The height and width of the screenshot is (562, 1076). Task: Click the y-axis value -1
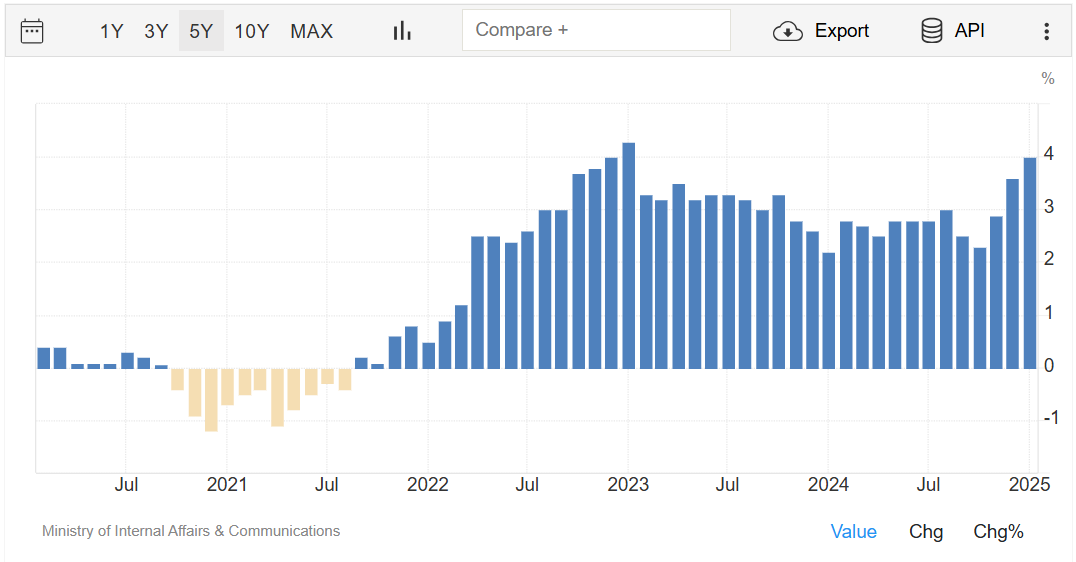(x=1051, y=417)
